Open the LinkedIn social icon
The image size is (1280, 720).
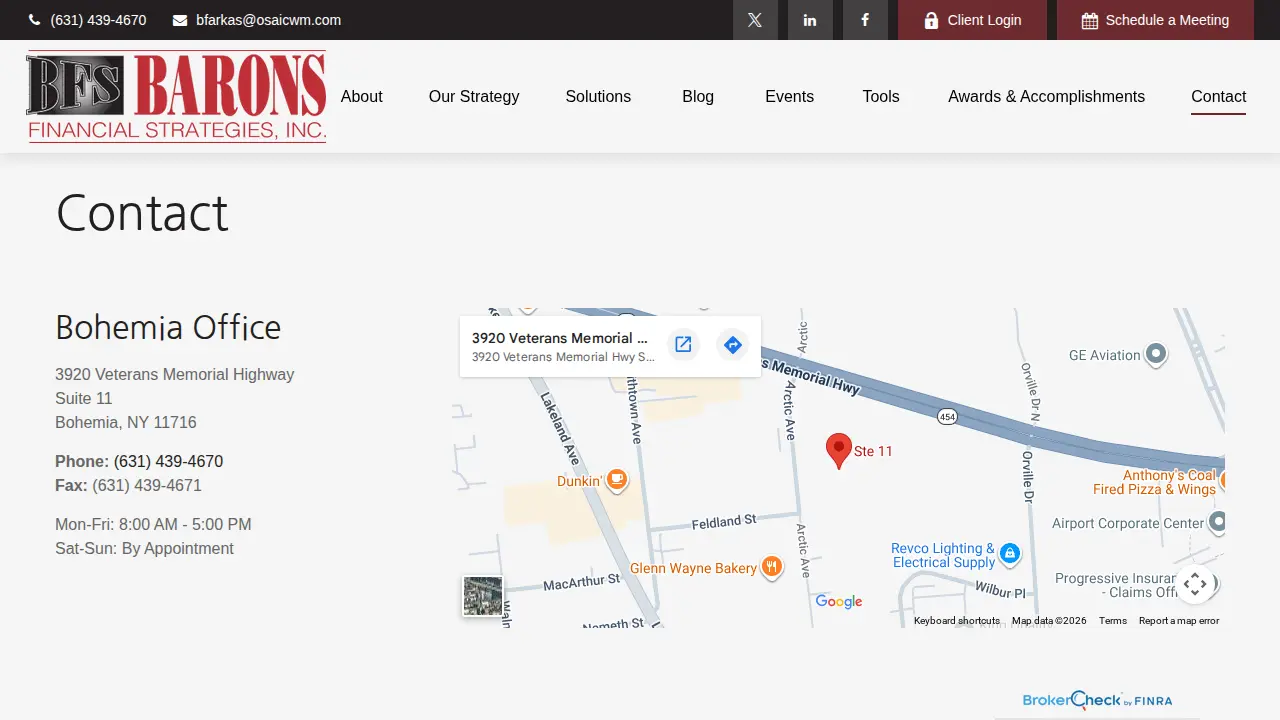click(810, 20)
